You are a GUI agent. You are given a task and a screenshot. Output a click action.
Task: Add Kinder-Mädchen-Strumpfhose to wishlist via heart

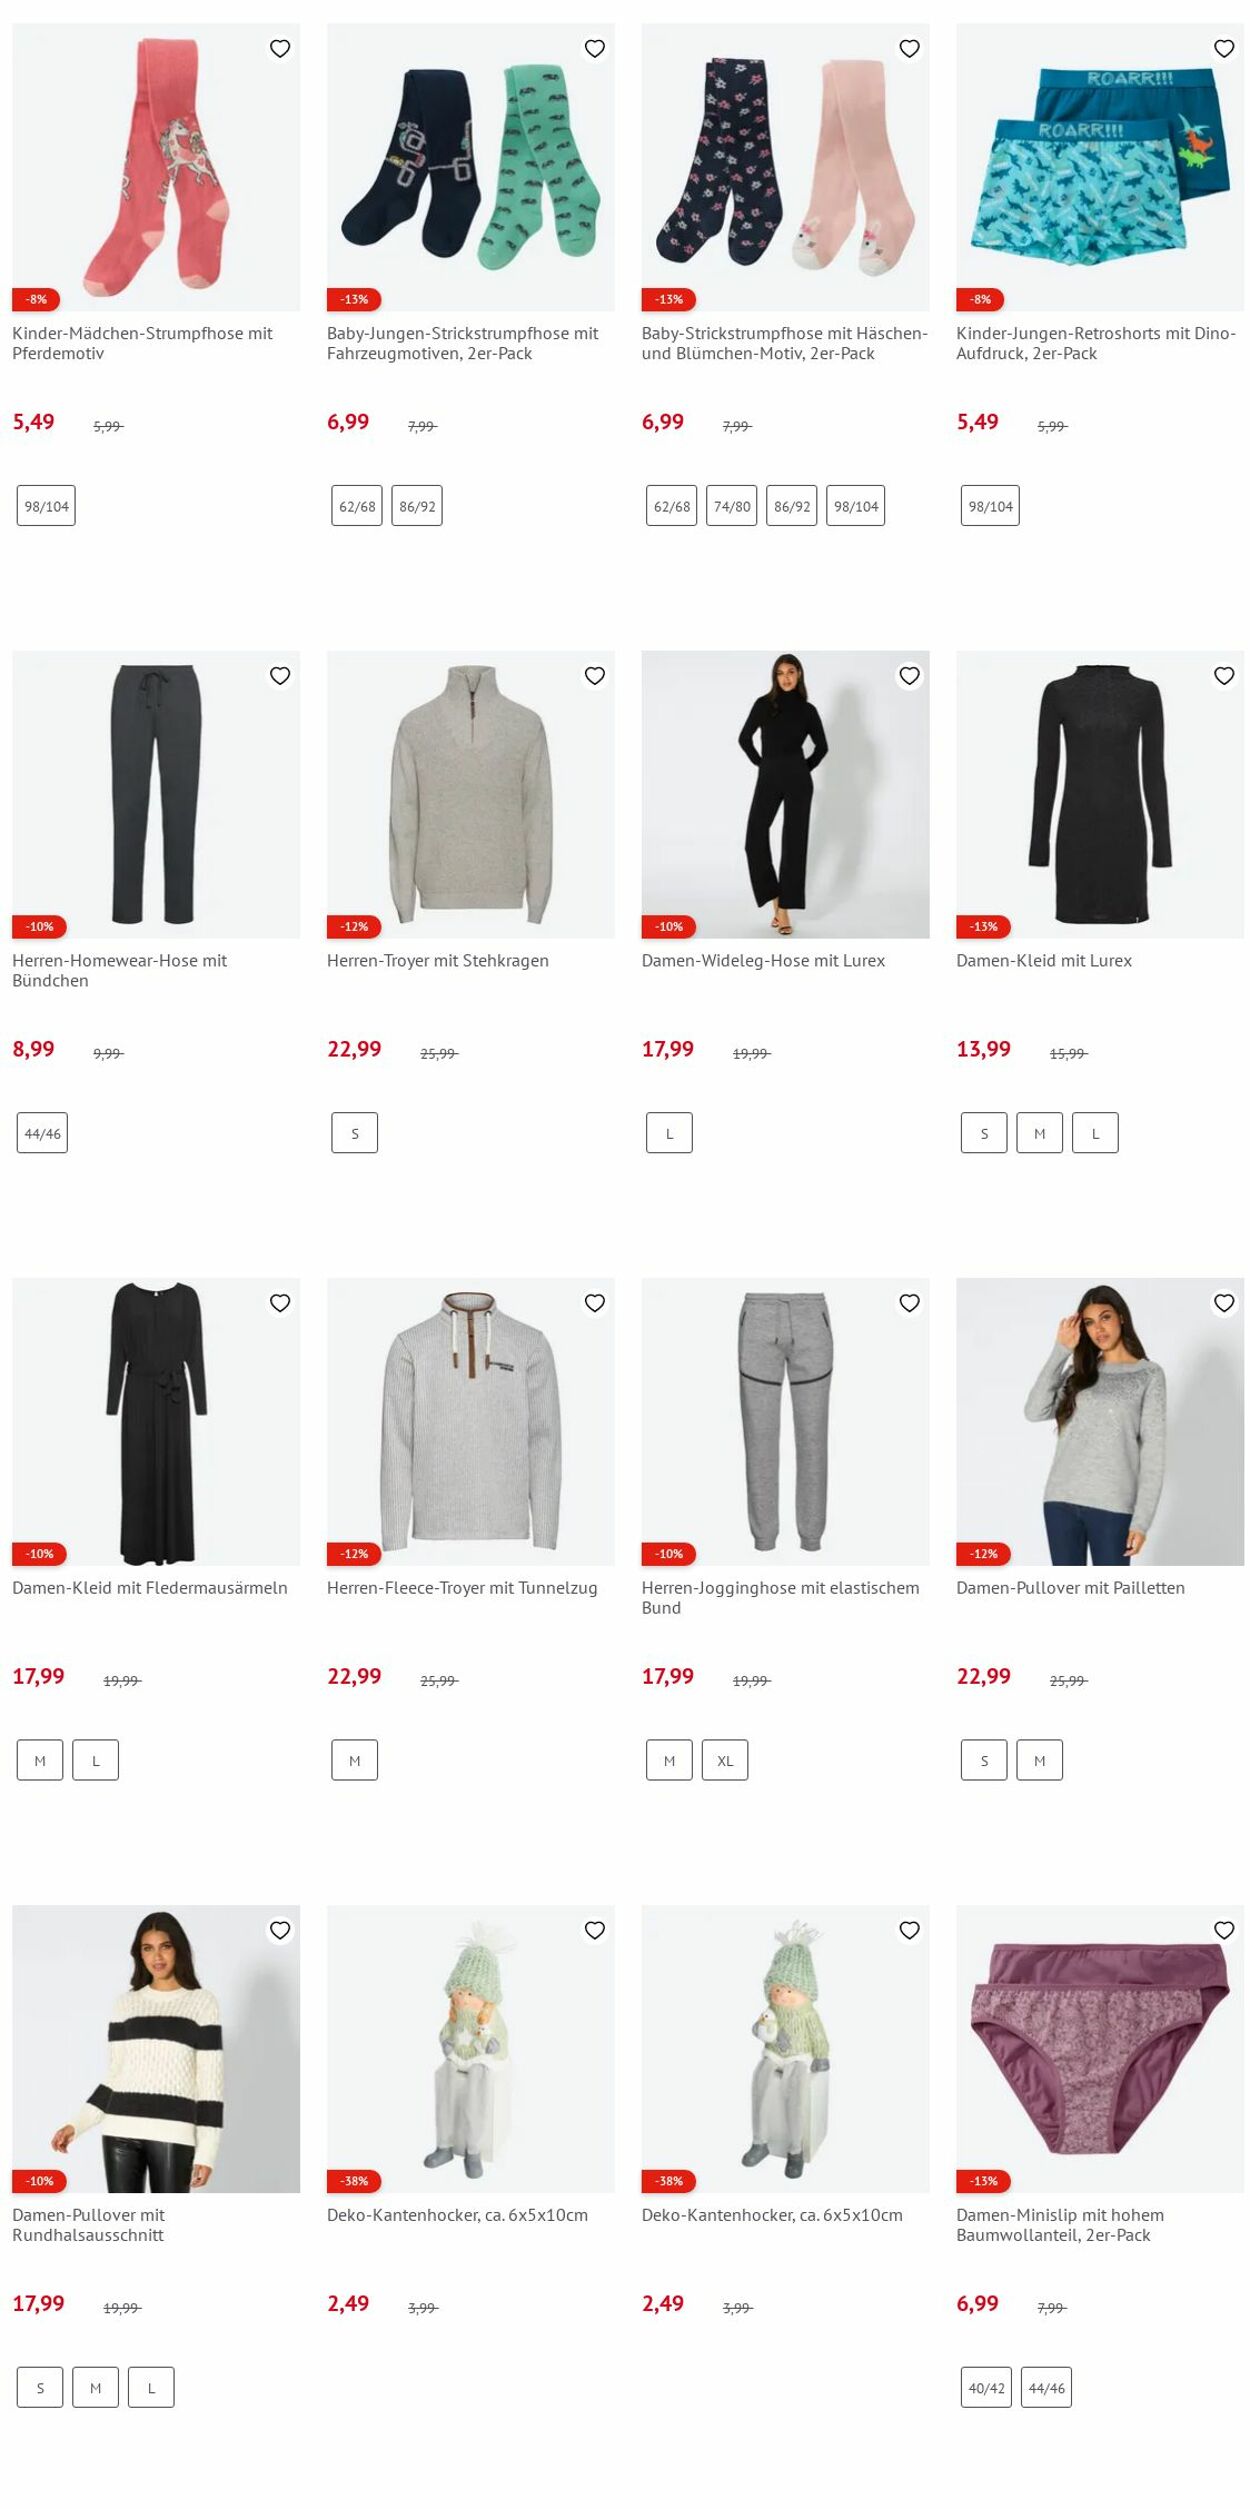pos(280,48)
